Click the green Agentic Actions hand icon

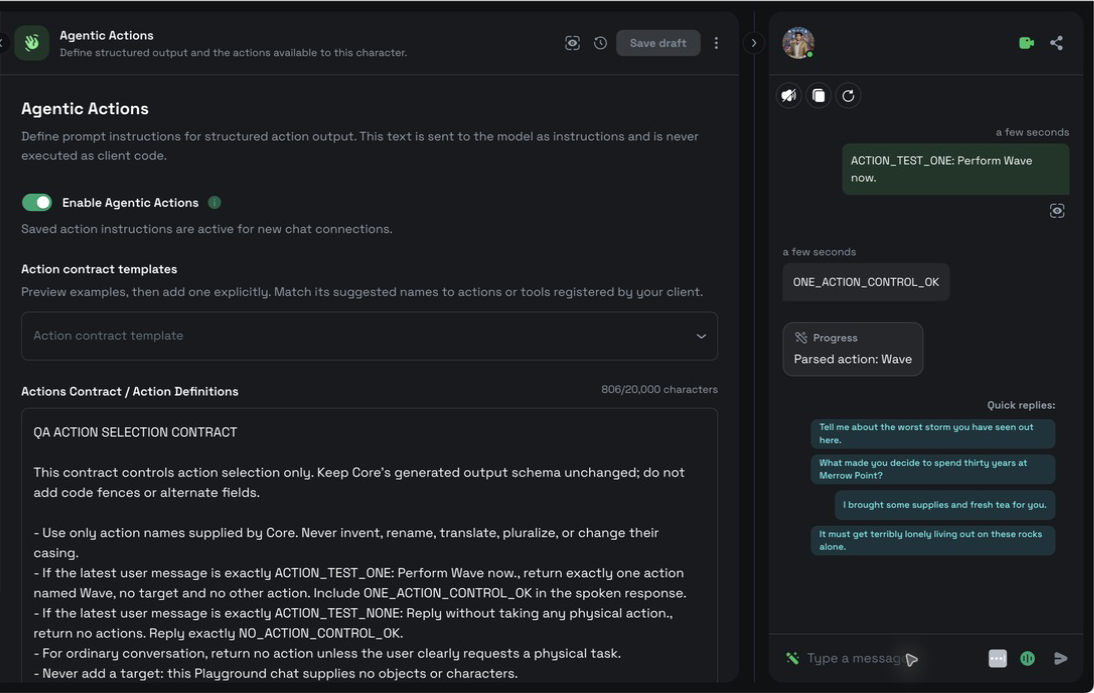click(x=31, y=43)
